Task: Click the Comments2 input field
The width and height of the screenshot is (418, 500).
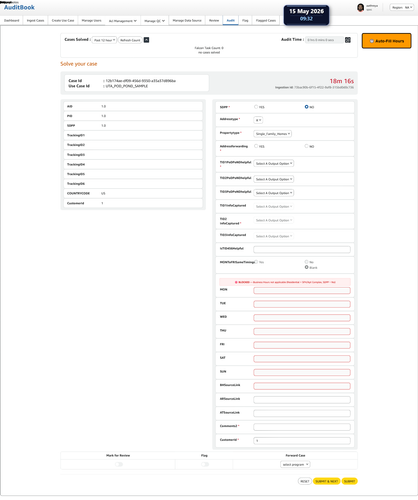Action: [302, 427]
